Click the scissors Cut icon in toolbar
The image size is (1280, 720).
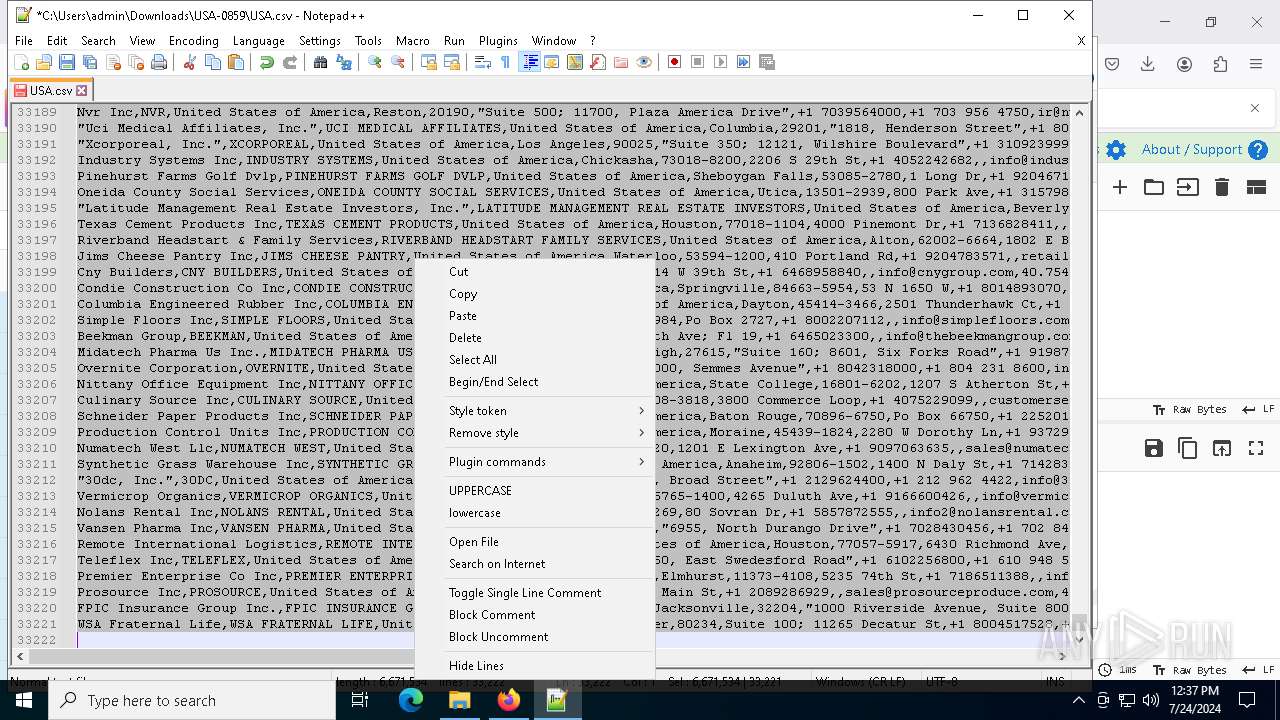[189, 62]
